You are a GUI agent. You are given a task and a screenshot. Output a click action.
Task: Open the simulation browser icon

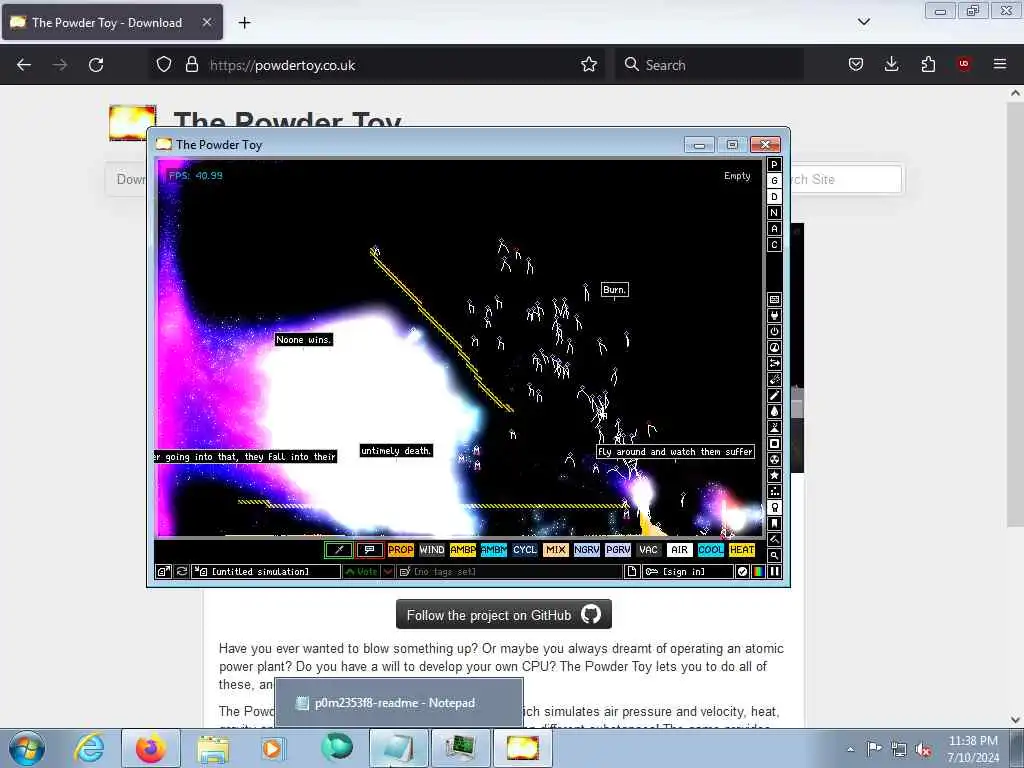[163, 571]
